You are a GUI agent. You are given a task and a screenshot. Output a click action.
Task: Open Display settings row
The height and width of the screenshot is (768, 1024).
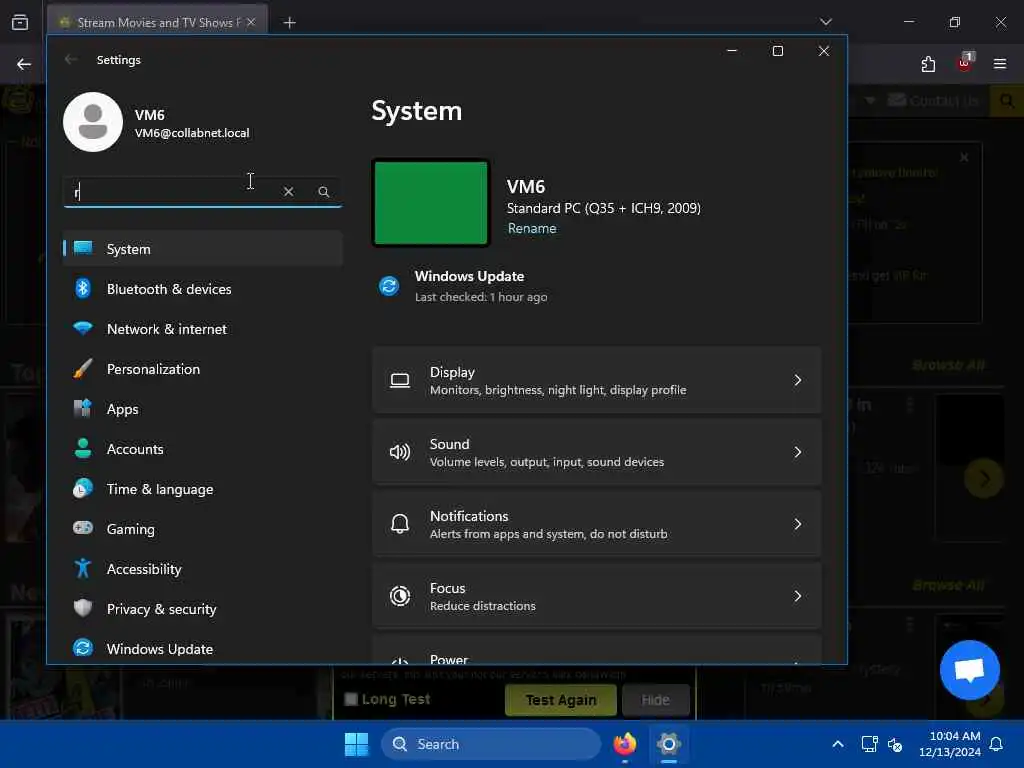pos(597,380)
